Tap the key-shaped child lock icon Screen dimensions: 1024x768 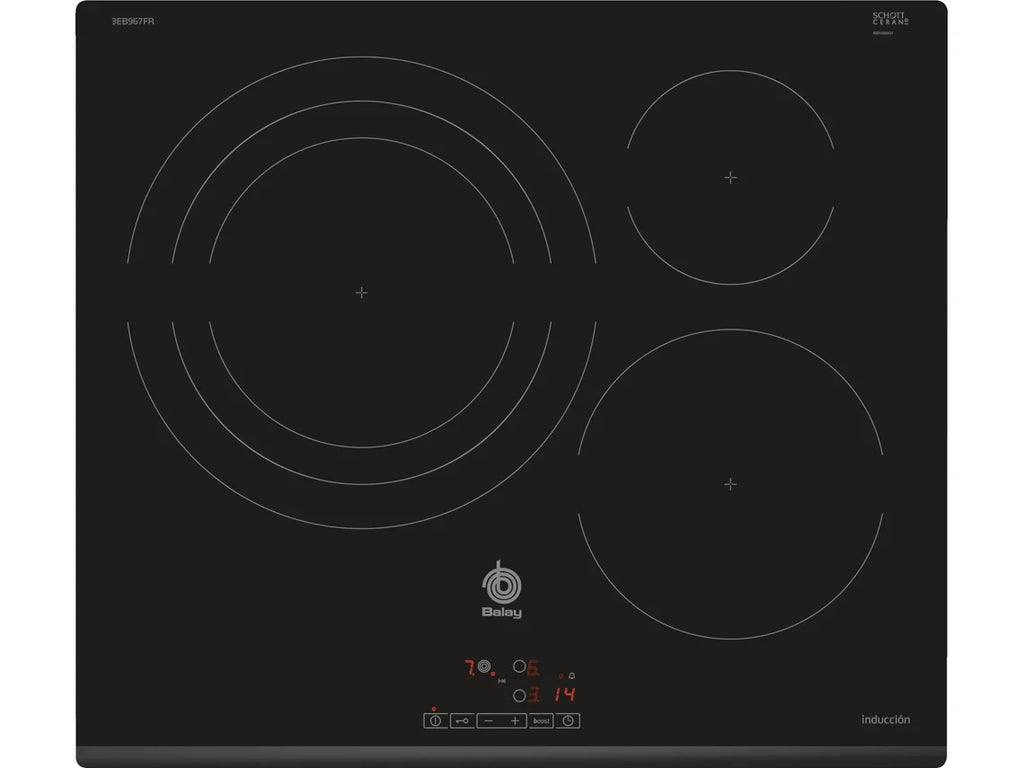click(x=462, y=720)
